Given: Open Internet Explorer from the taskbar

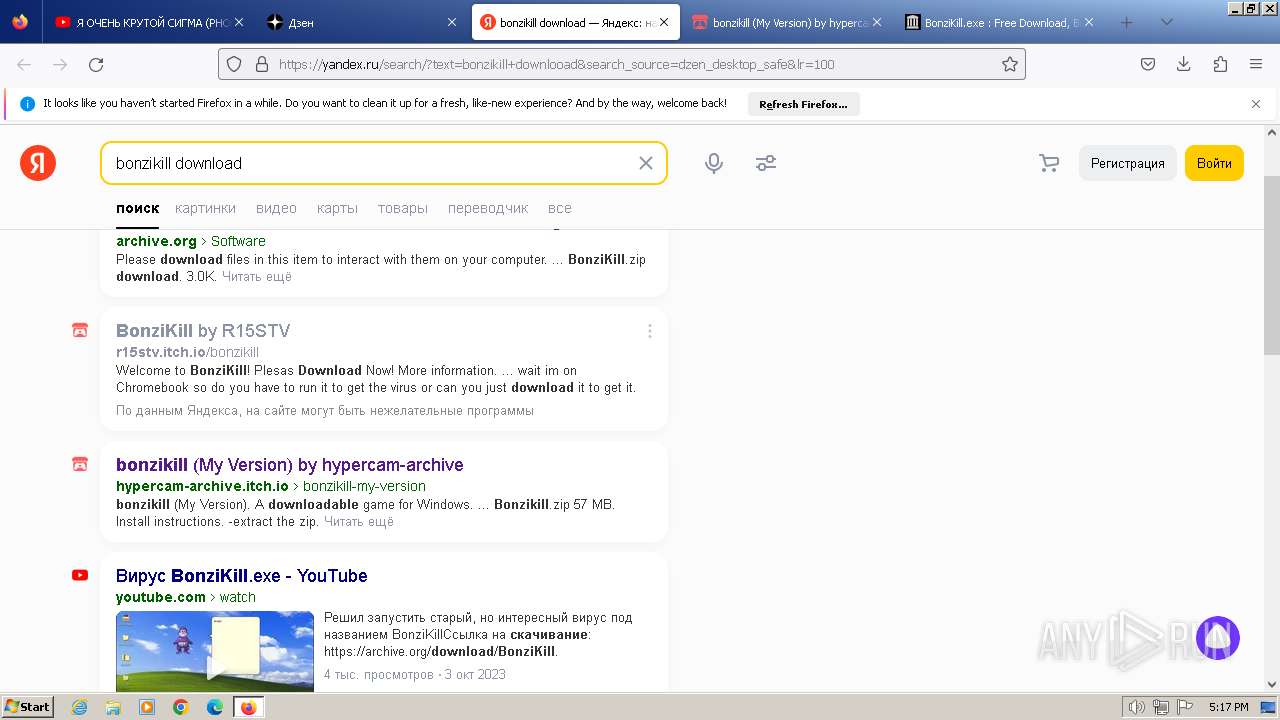Looking at the screenshot, I should [x=80, y=707].
